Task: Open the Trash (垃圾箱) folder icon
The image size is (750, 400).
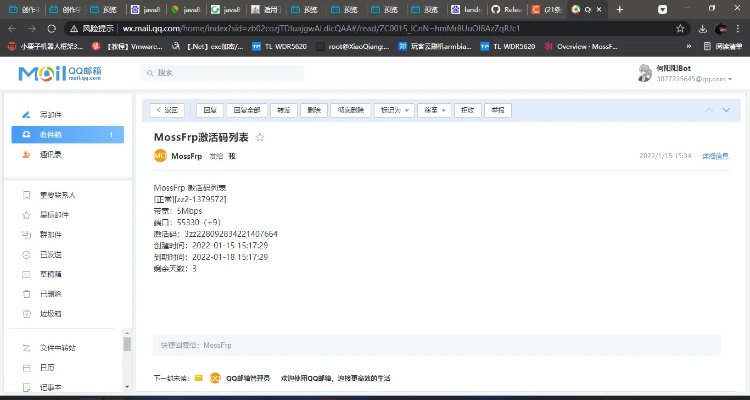Action: pyautogui.click(x=26, y=313)
